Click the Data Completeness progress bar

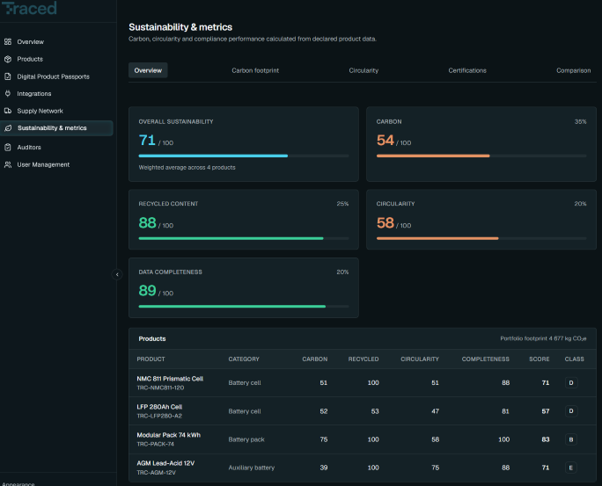[243, 306]
